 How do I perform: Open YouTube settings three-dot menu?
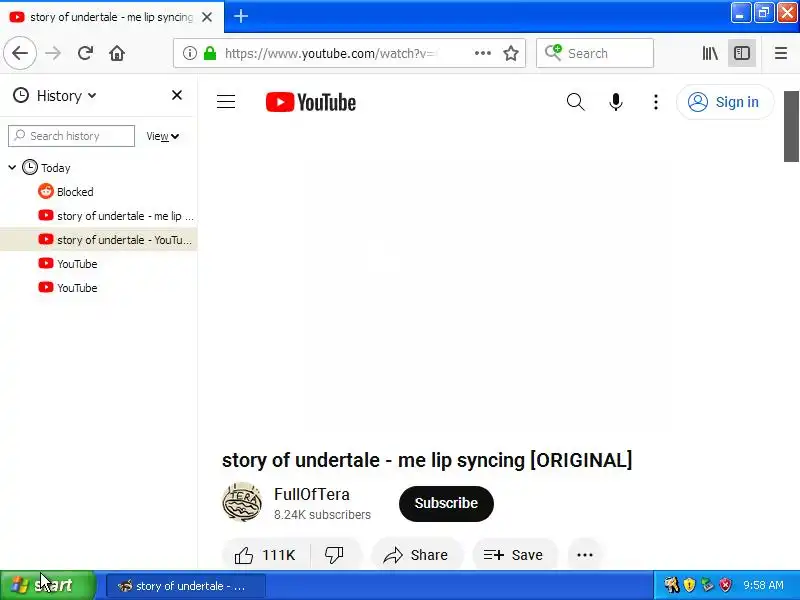(x=656, y=102)
